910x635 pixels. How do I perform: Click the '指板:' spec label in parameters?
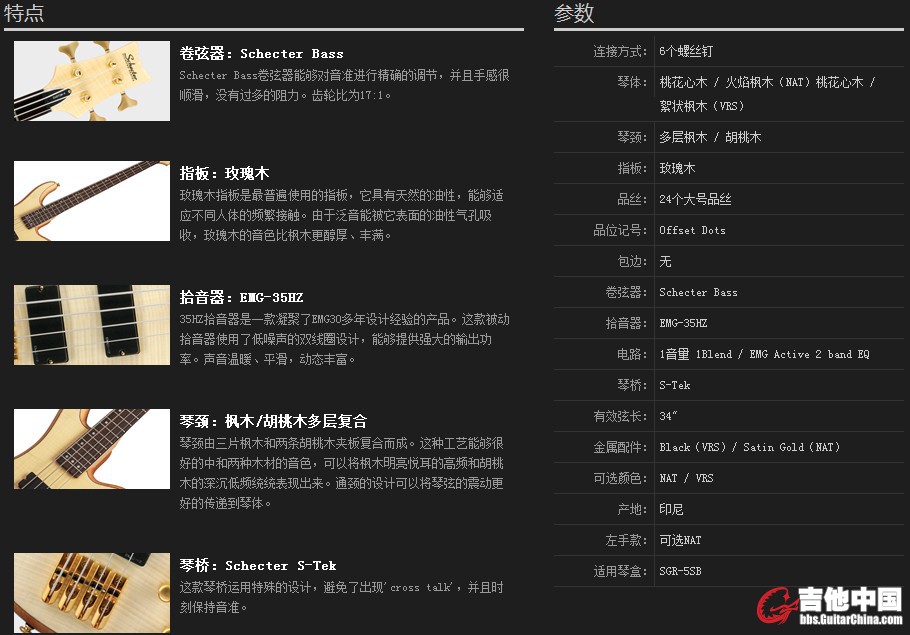[x=632, y=168]
